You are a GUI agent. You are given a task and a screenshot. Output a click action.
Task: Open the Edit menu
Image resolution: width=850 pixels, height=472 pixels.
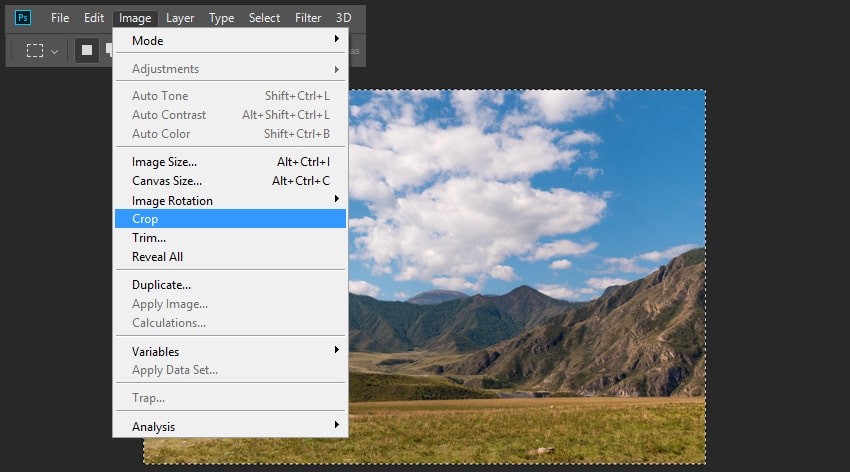(x=94, y=18)
